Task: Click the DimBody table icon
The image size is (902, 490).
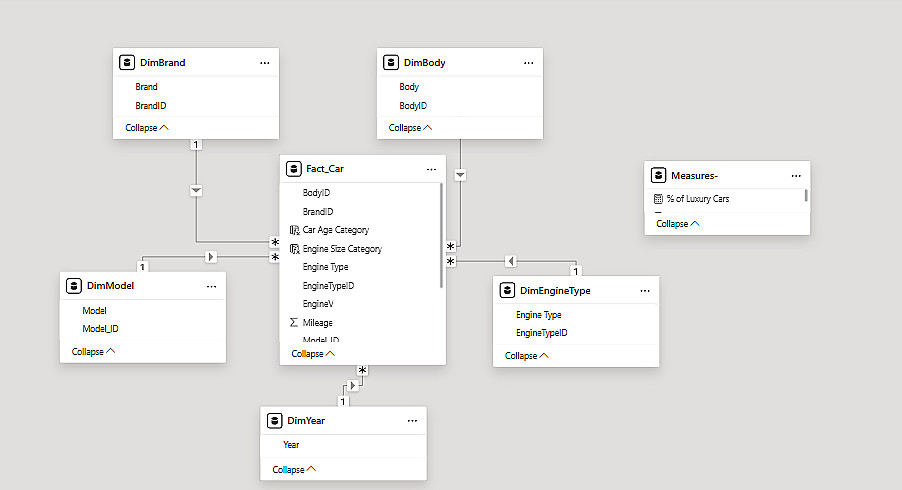Action: pos(391,62)
